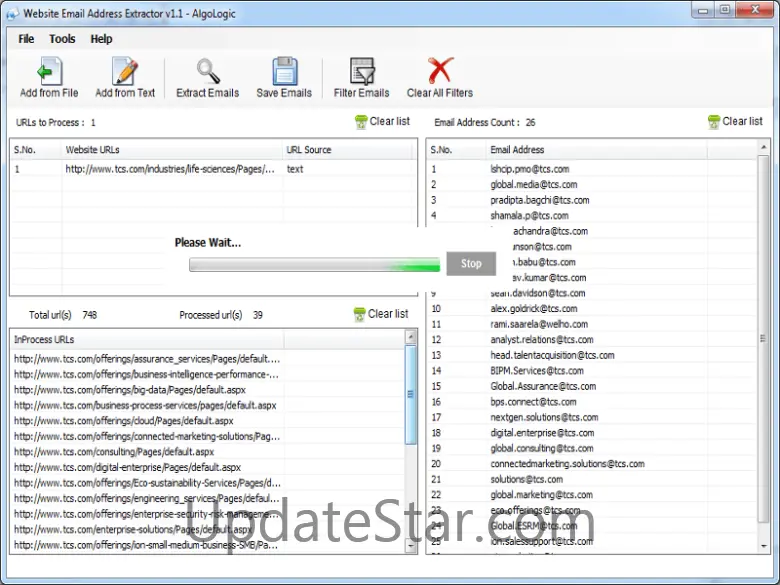Clear the InProcess URLs list
Screen dimensions: 780x585
380,314
